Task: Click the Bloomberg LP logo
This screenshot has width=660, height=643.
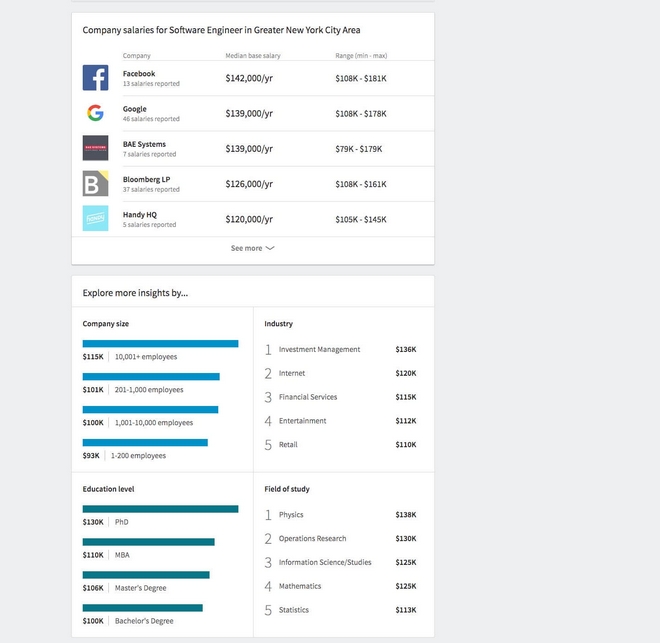Action: 95,184
